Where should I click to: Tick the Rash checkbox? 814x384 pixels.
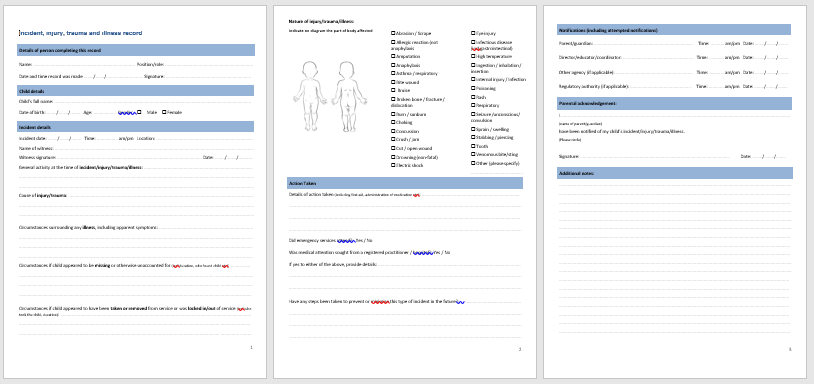point(473,97)
